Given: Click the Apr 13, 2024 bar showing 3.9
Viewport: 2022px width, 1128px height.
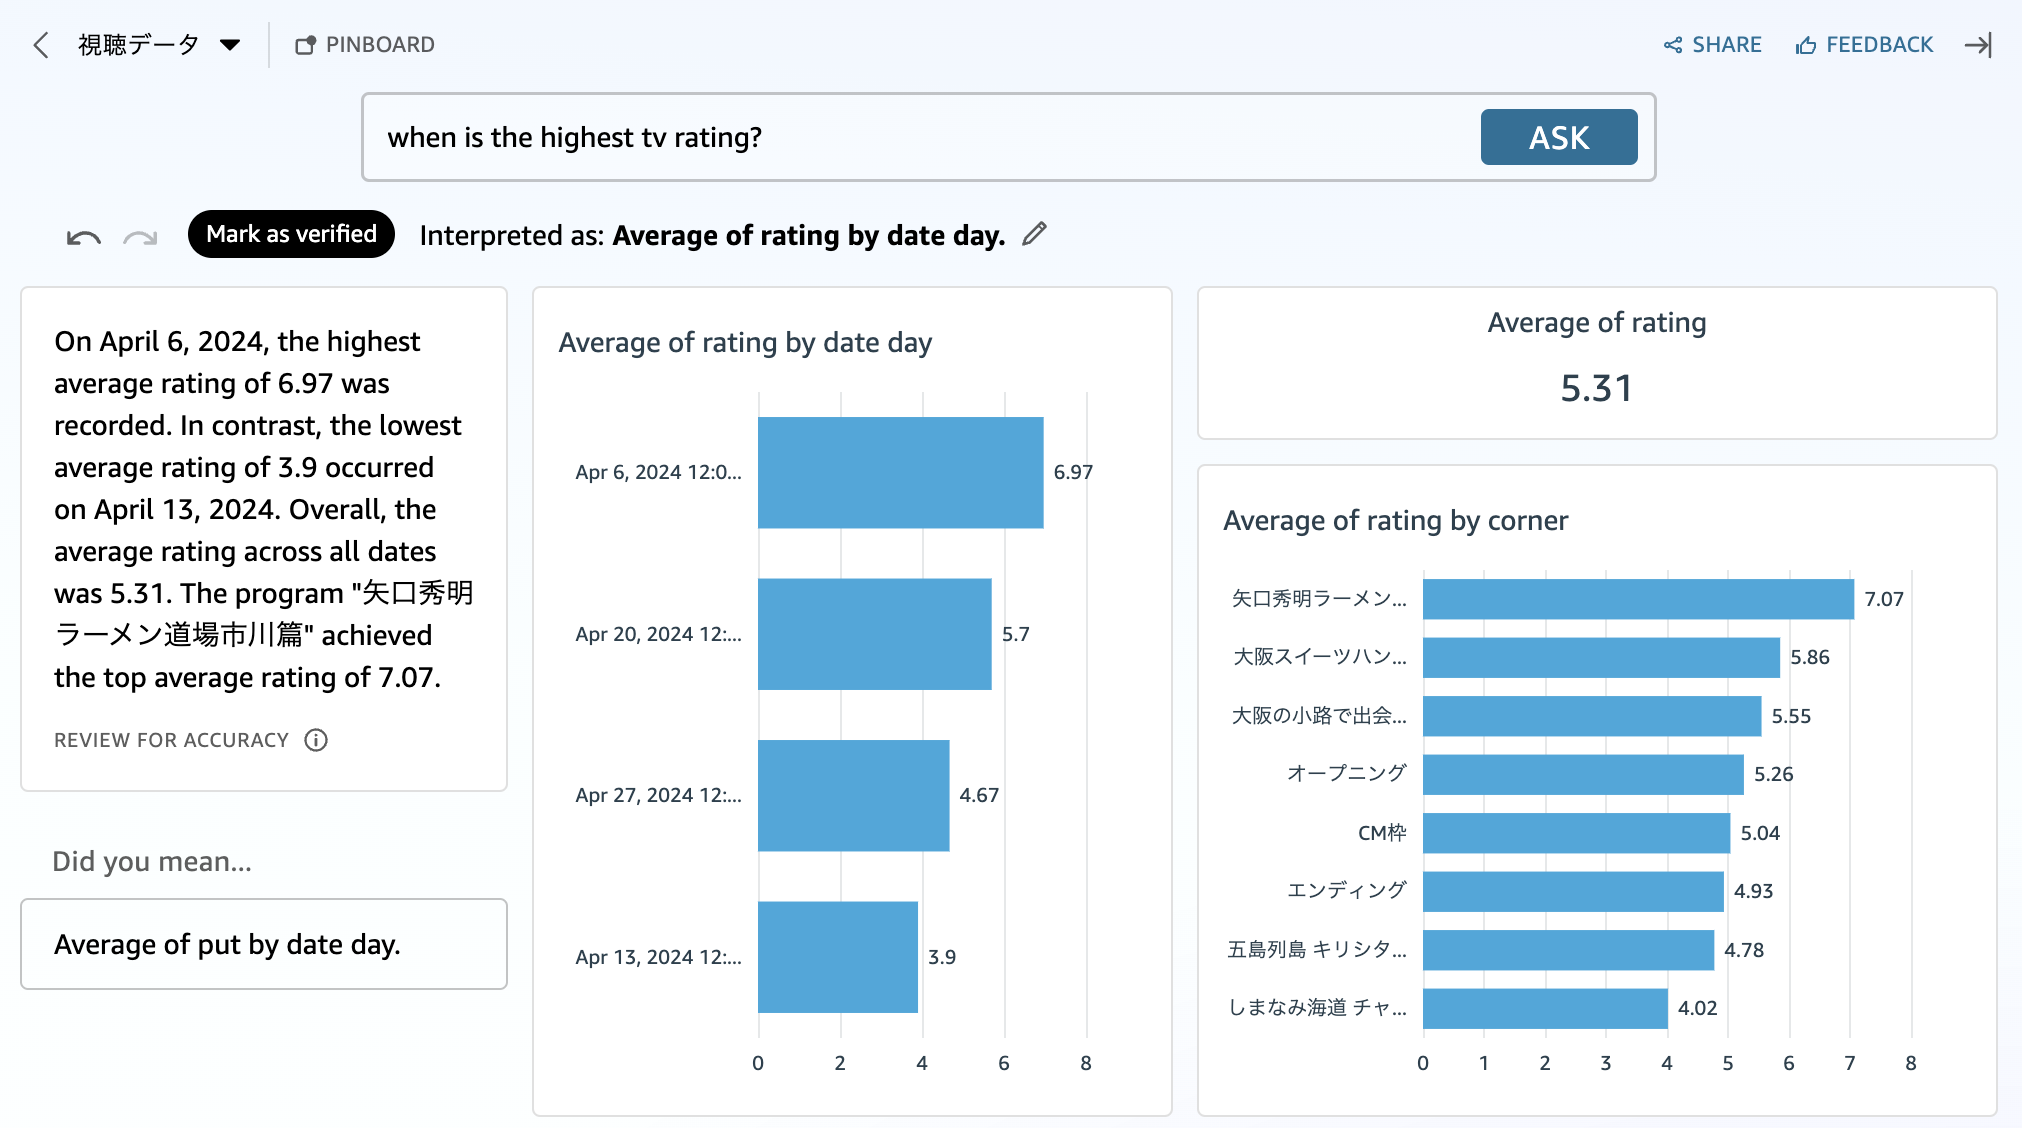Looking at the screenshot, I should (837, 957).
